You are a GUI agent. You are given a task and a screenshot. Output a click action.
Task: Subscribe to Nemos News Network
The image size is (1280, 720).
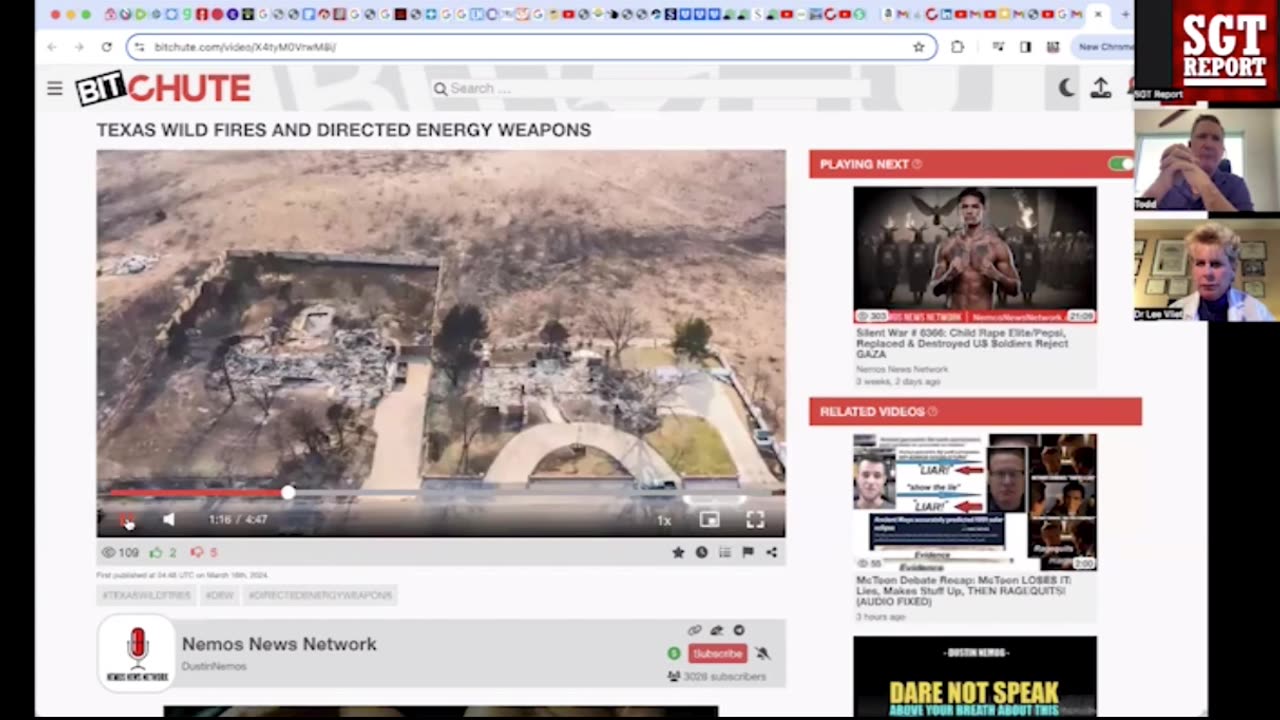pos(717,653)
